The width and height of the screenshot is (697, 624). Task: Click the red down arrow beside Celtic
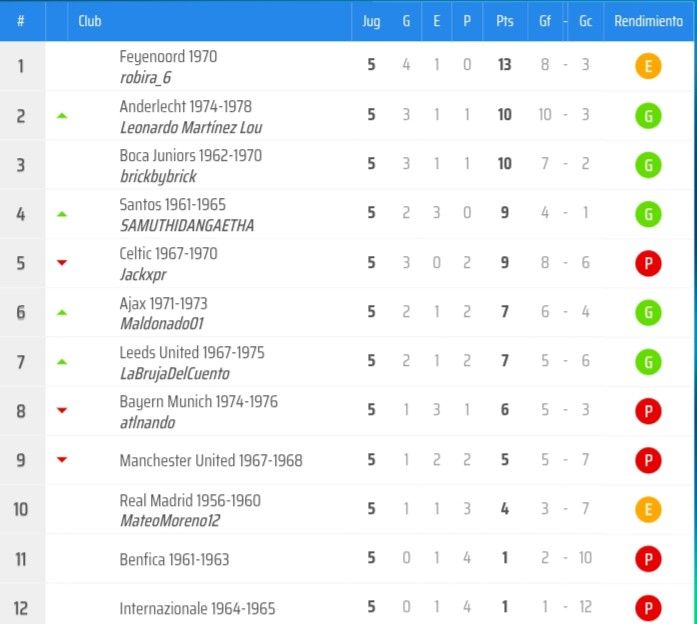[x=62, y=263]
